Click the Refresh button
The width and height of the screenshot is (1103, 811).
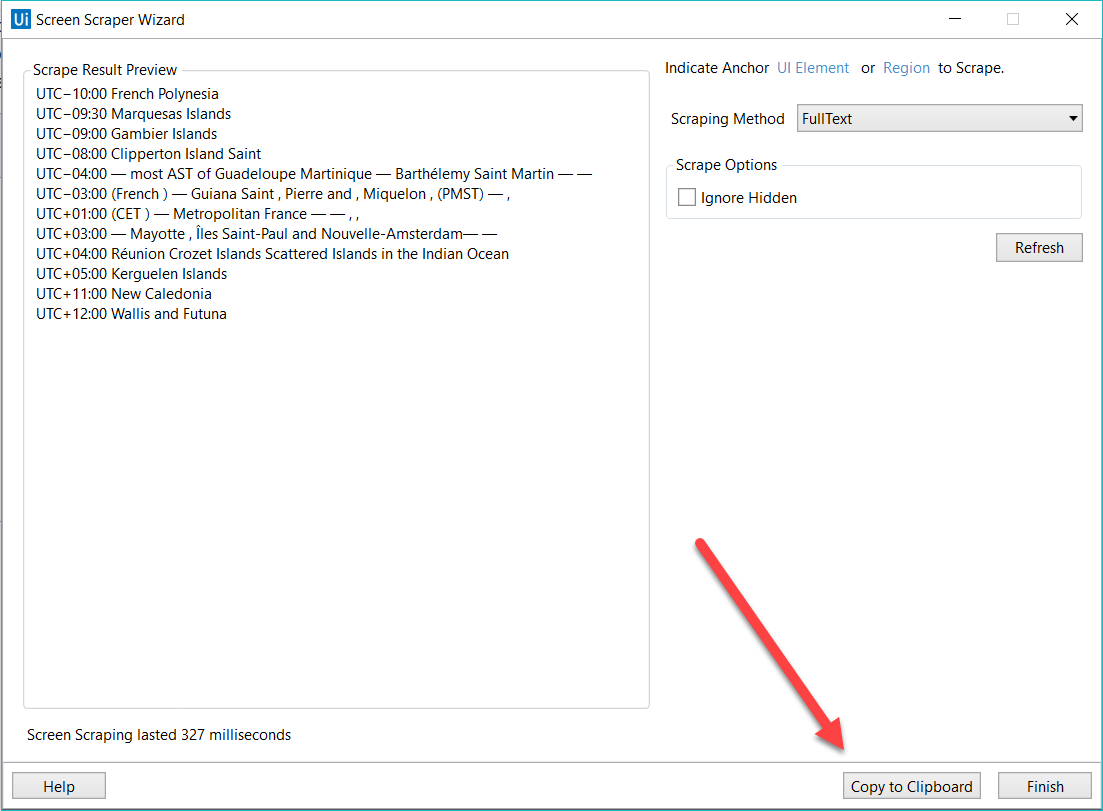click(x=1039, y=248)
